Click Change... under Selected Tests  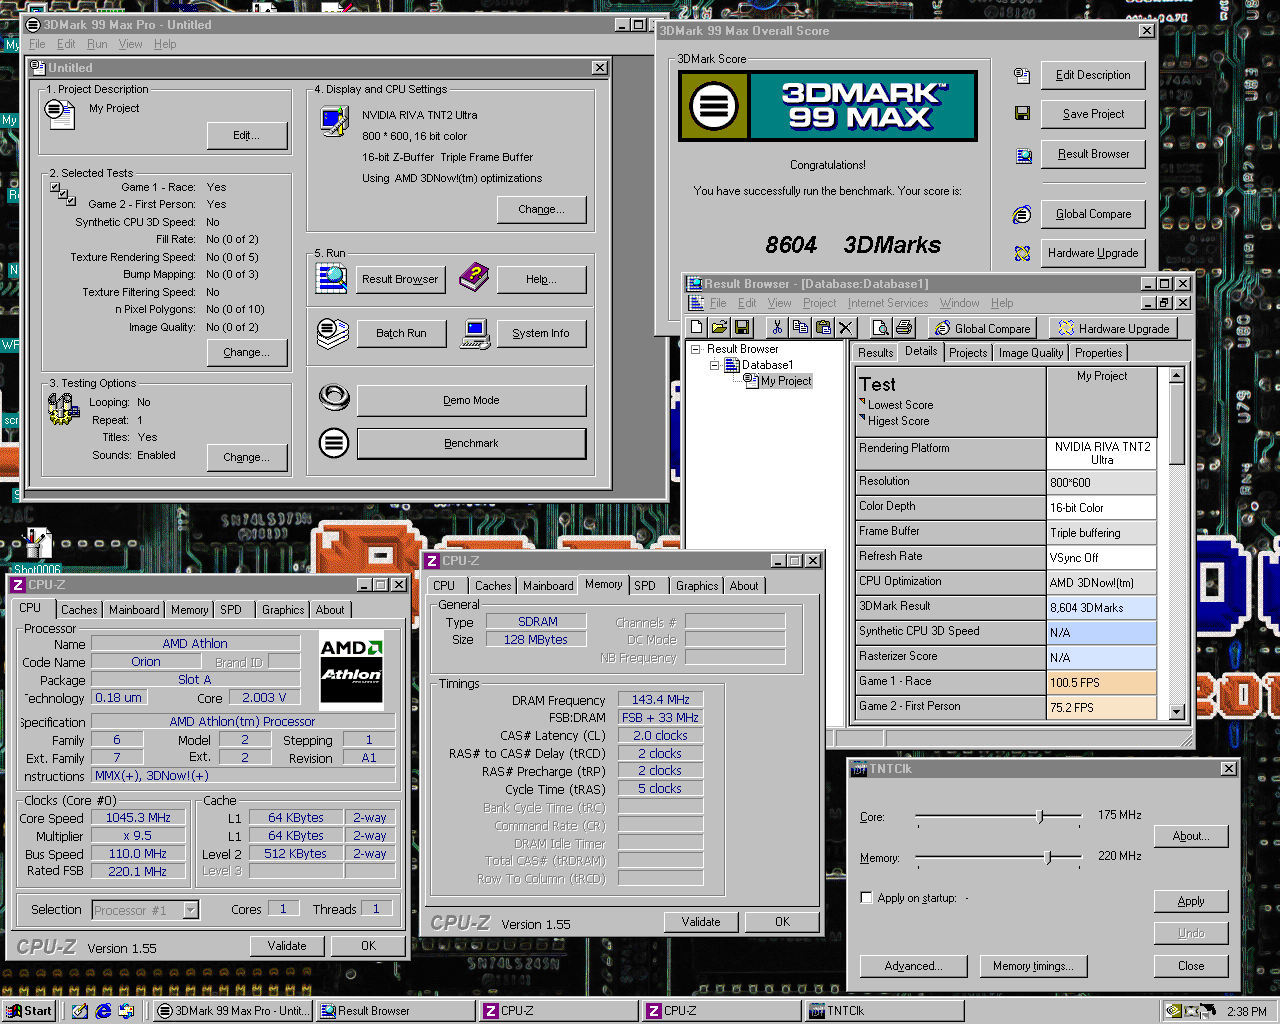[247, 352]
